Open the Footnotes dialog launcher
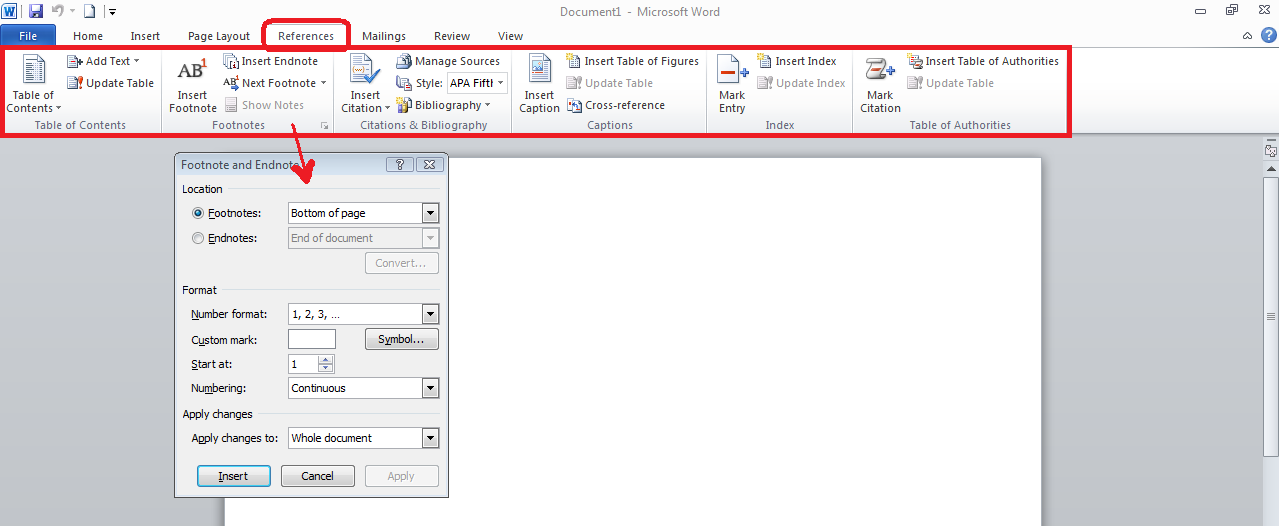Image resolution: width=1279 pixels, height=526 pixels. tap(324, 126)
